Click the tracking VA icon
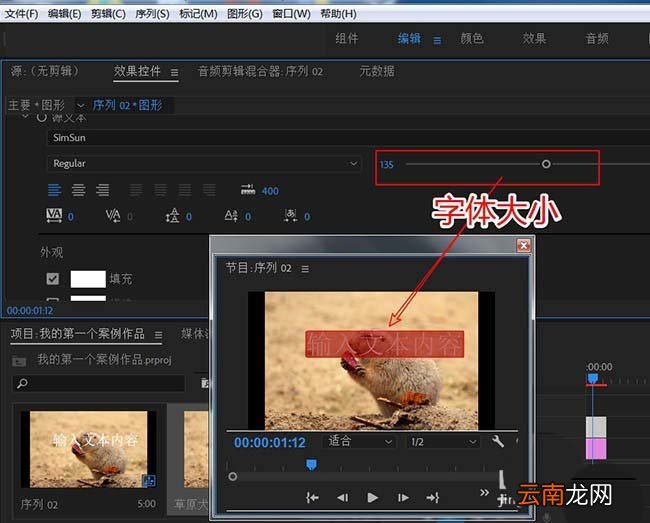This screenshot has width=650, height=523. point(54,215)
